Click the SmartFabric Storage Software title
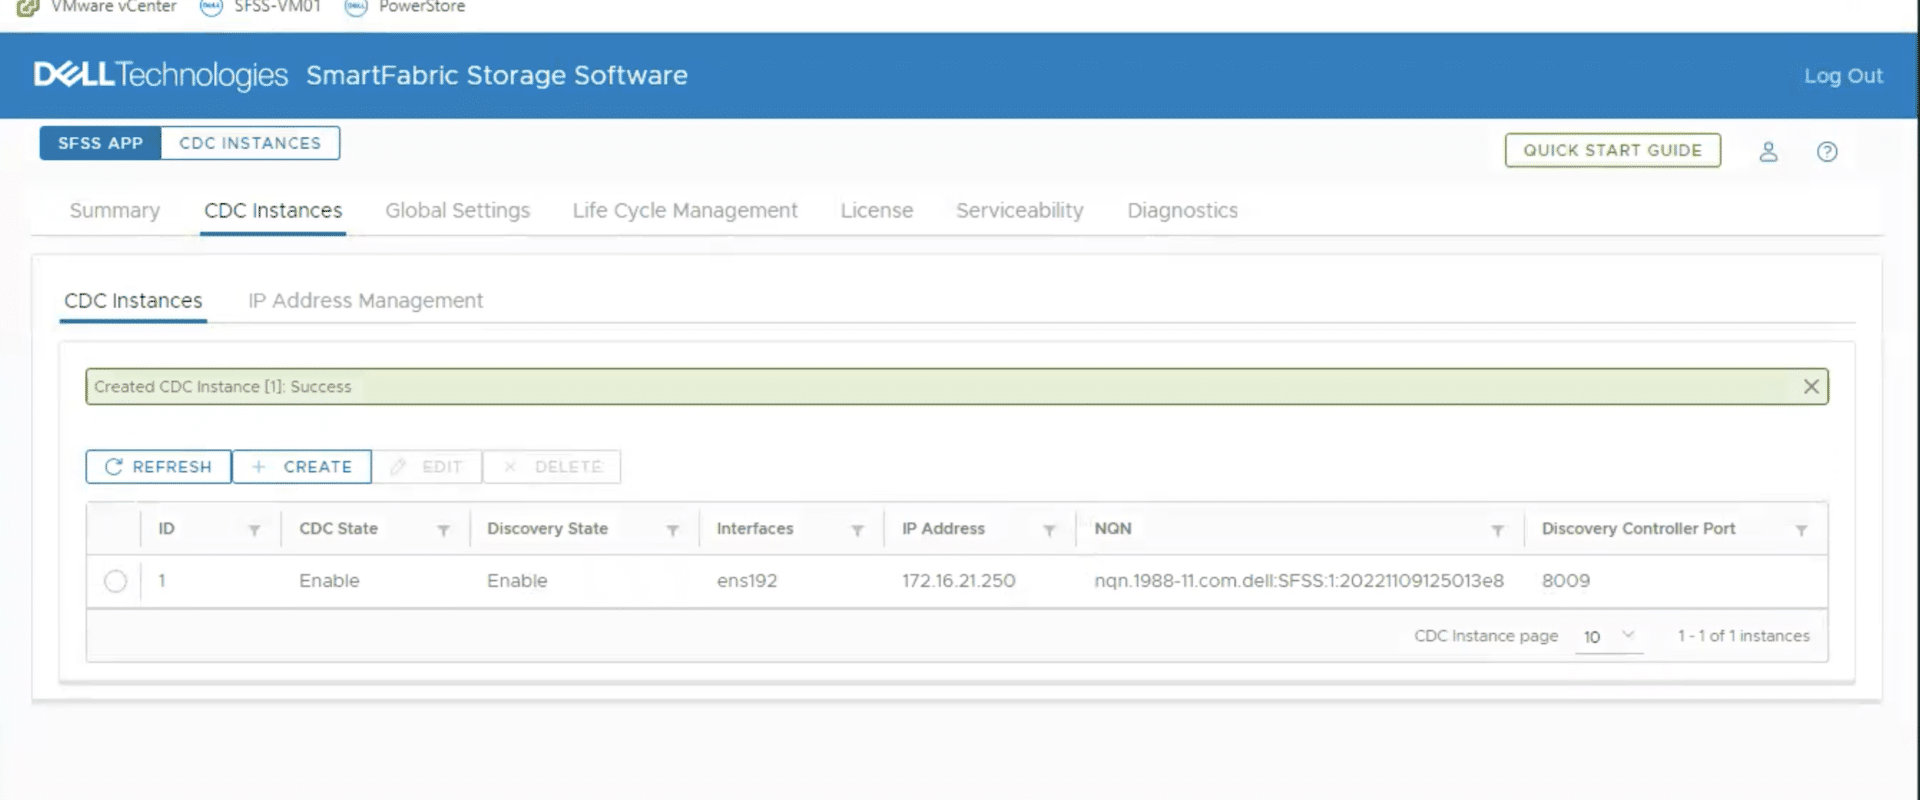Image resolution: width=1920 pixels, height=800 pixels. tap(497, 76)
